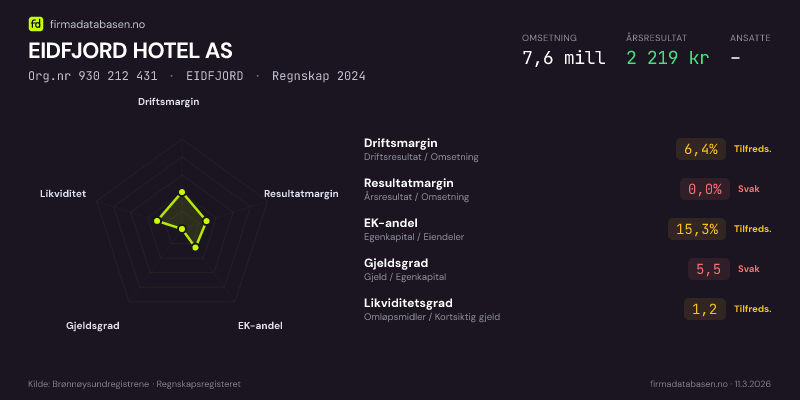Image resolution: width=800 pixels, height=400 pixels.
Task: Click the Driftsmargin label above the radar chart
Action: tap(168, 101)
